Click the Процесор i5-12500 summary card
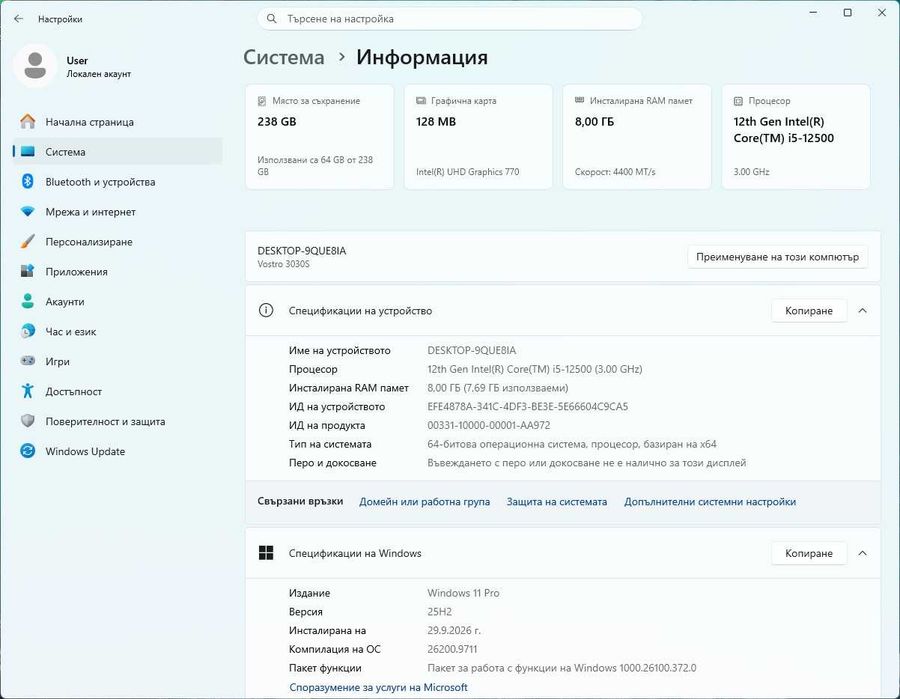This screenshot has height=699, width=900. [x=796, y=137]
